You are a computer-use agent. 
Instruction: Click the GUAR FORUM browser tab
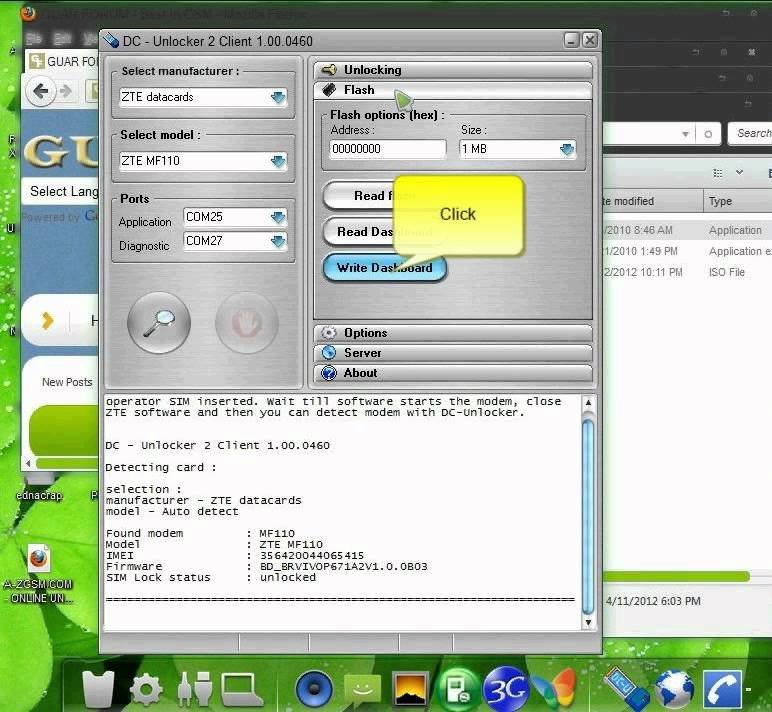tap(63, 62)
